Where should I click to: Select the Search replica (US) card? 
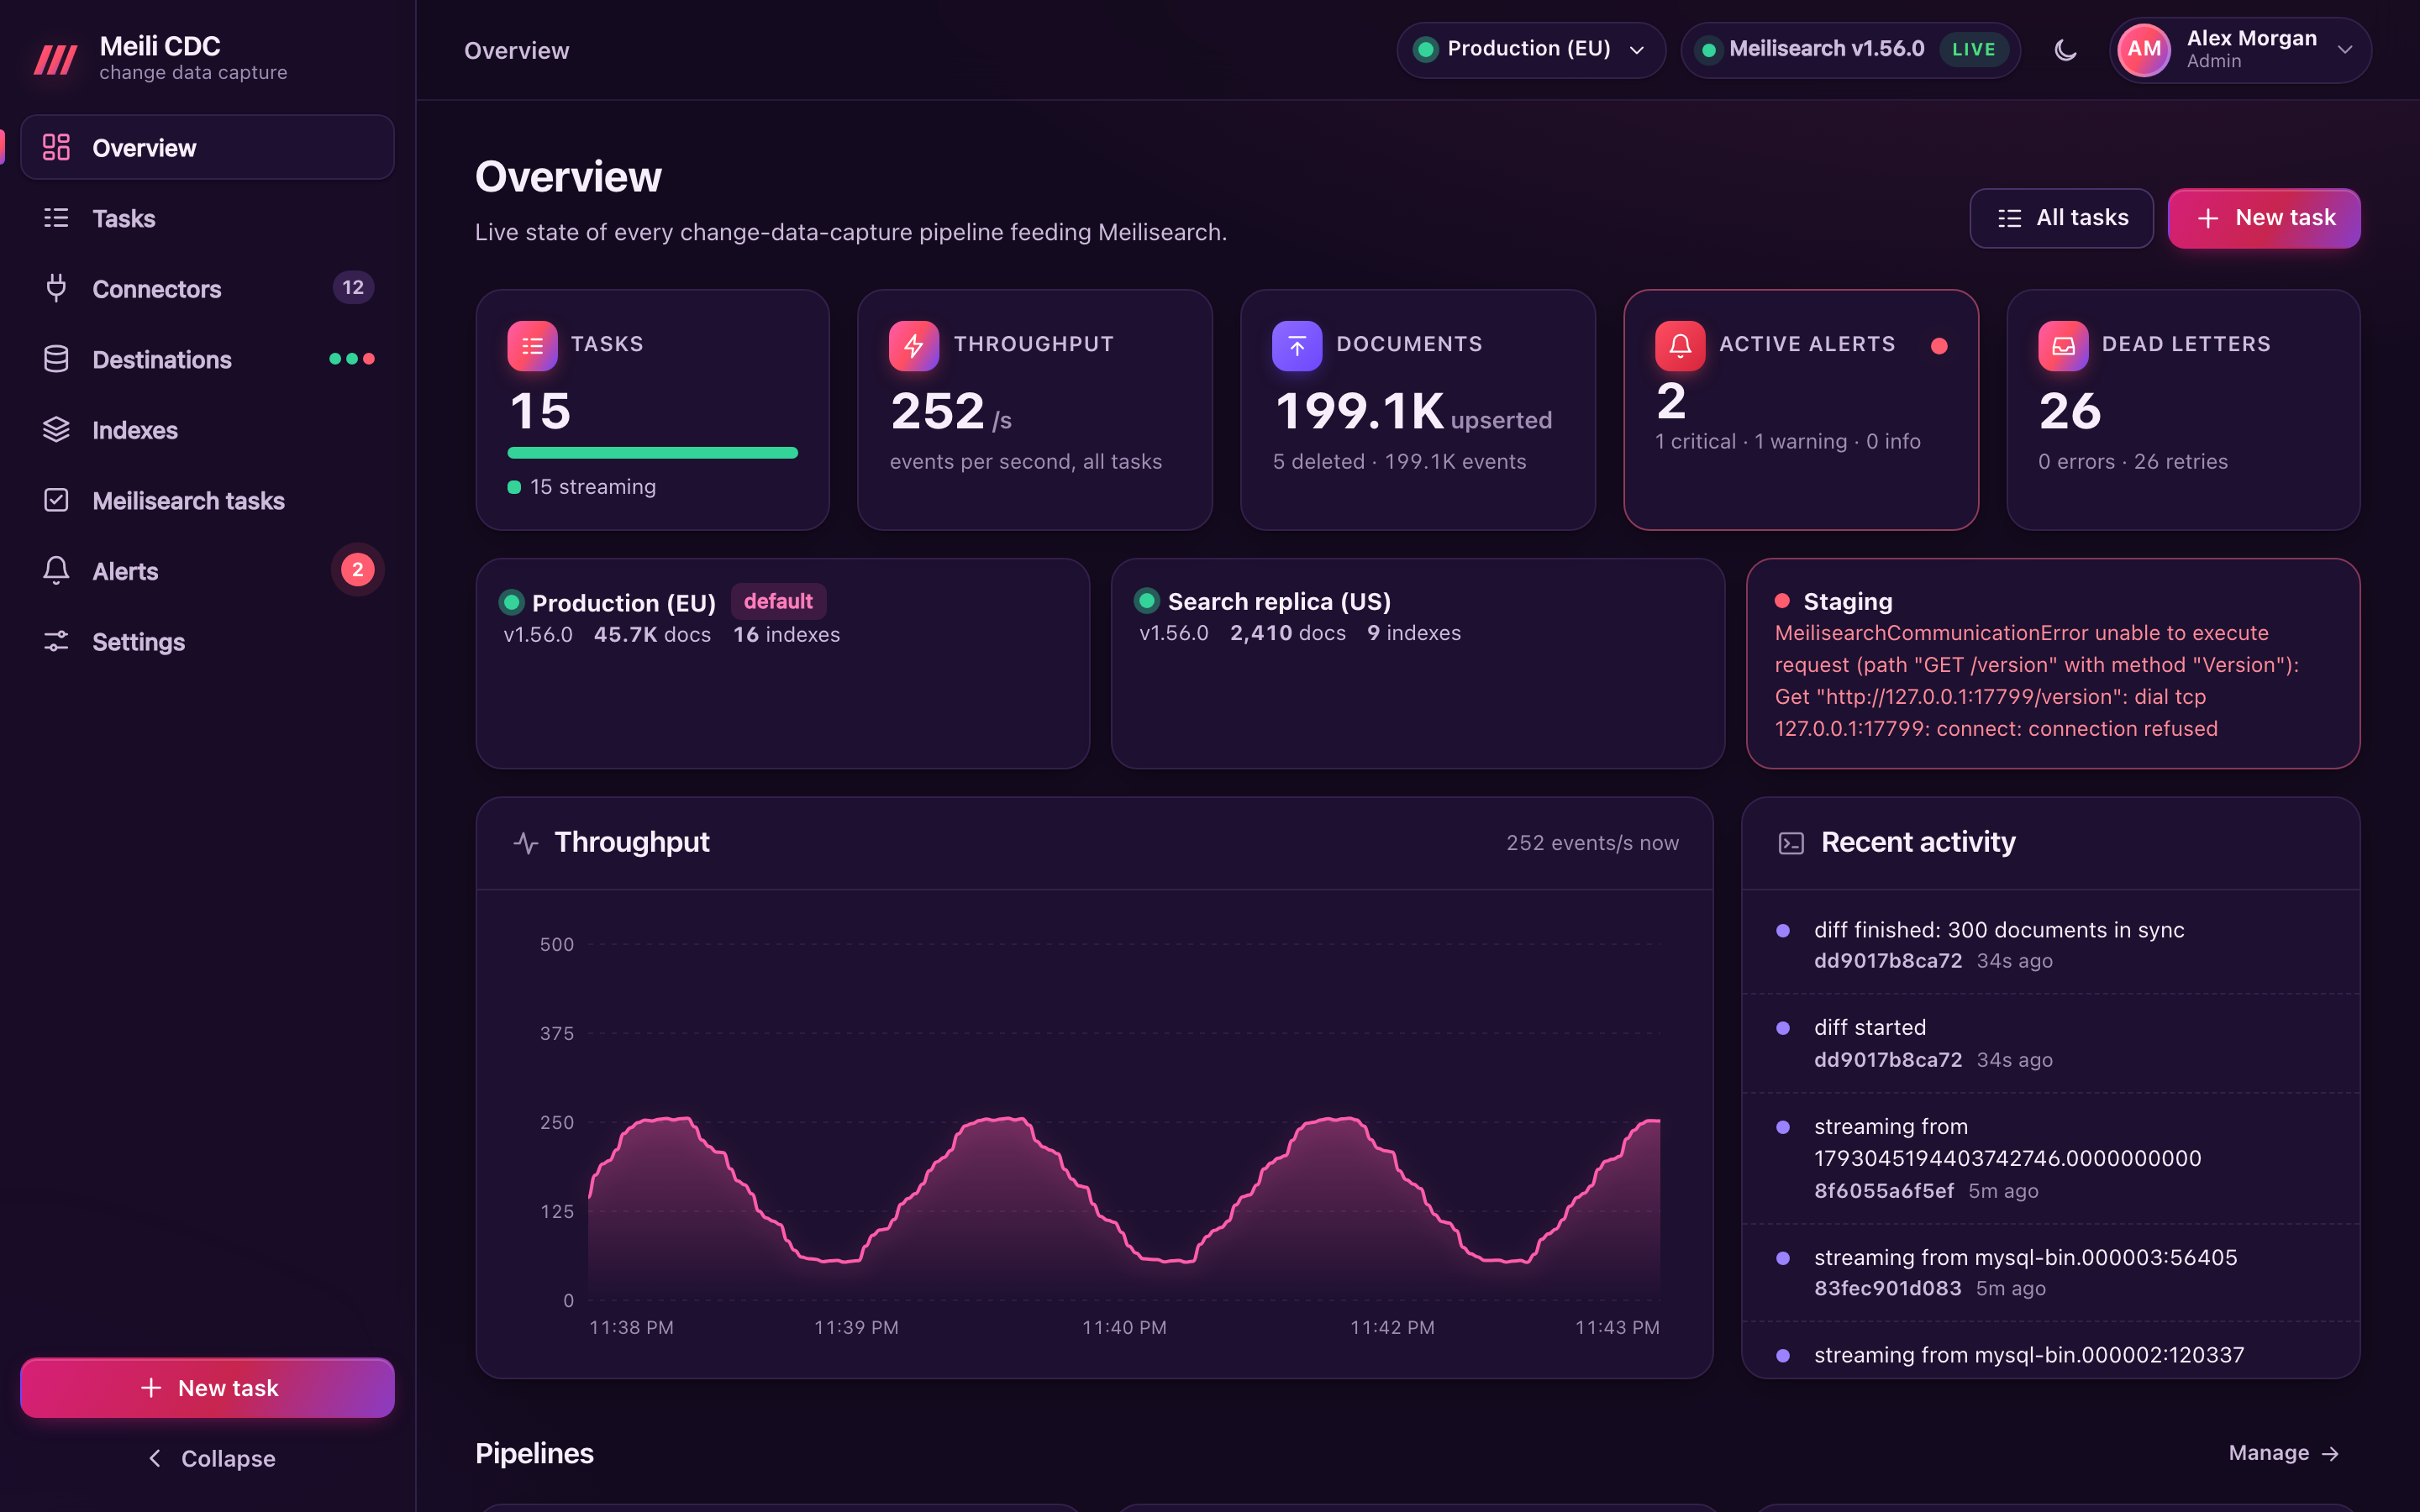click(1417, 663)
